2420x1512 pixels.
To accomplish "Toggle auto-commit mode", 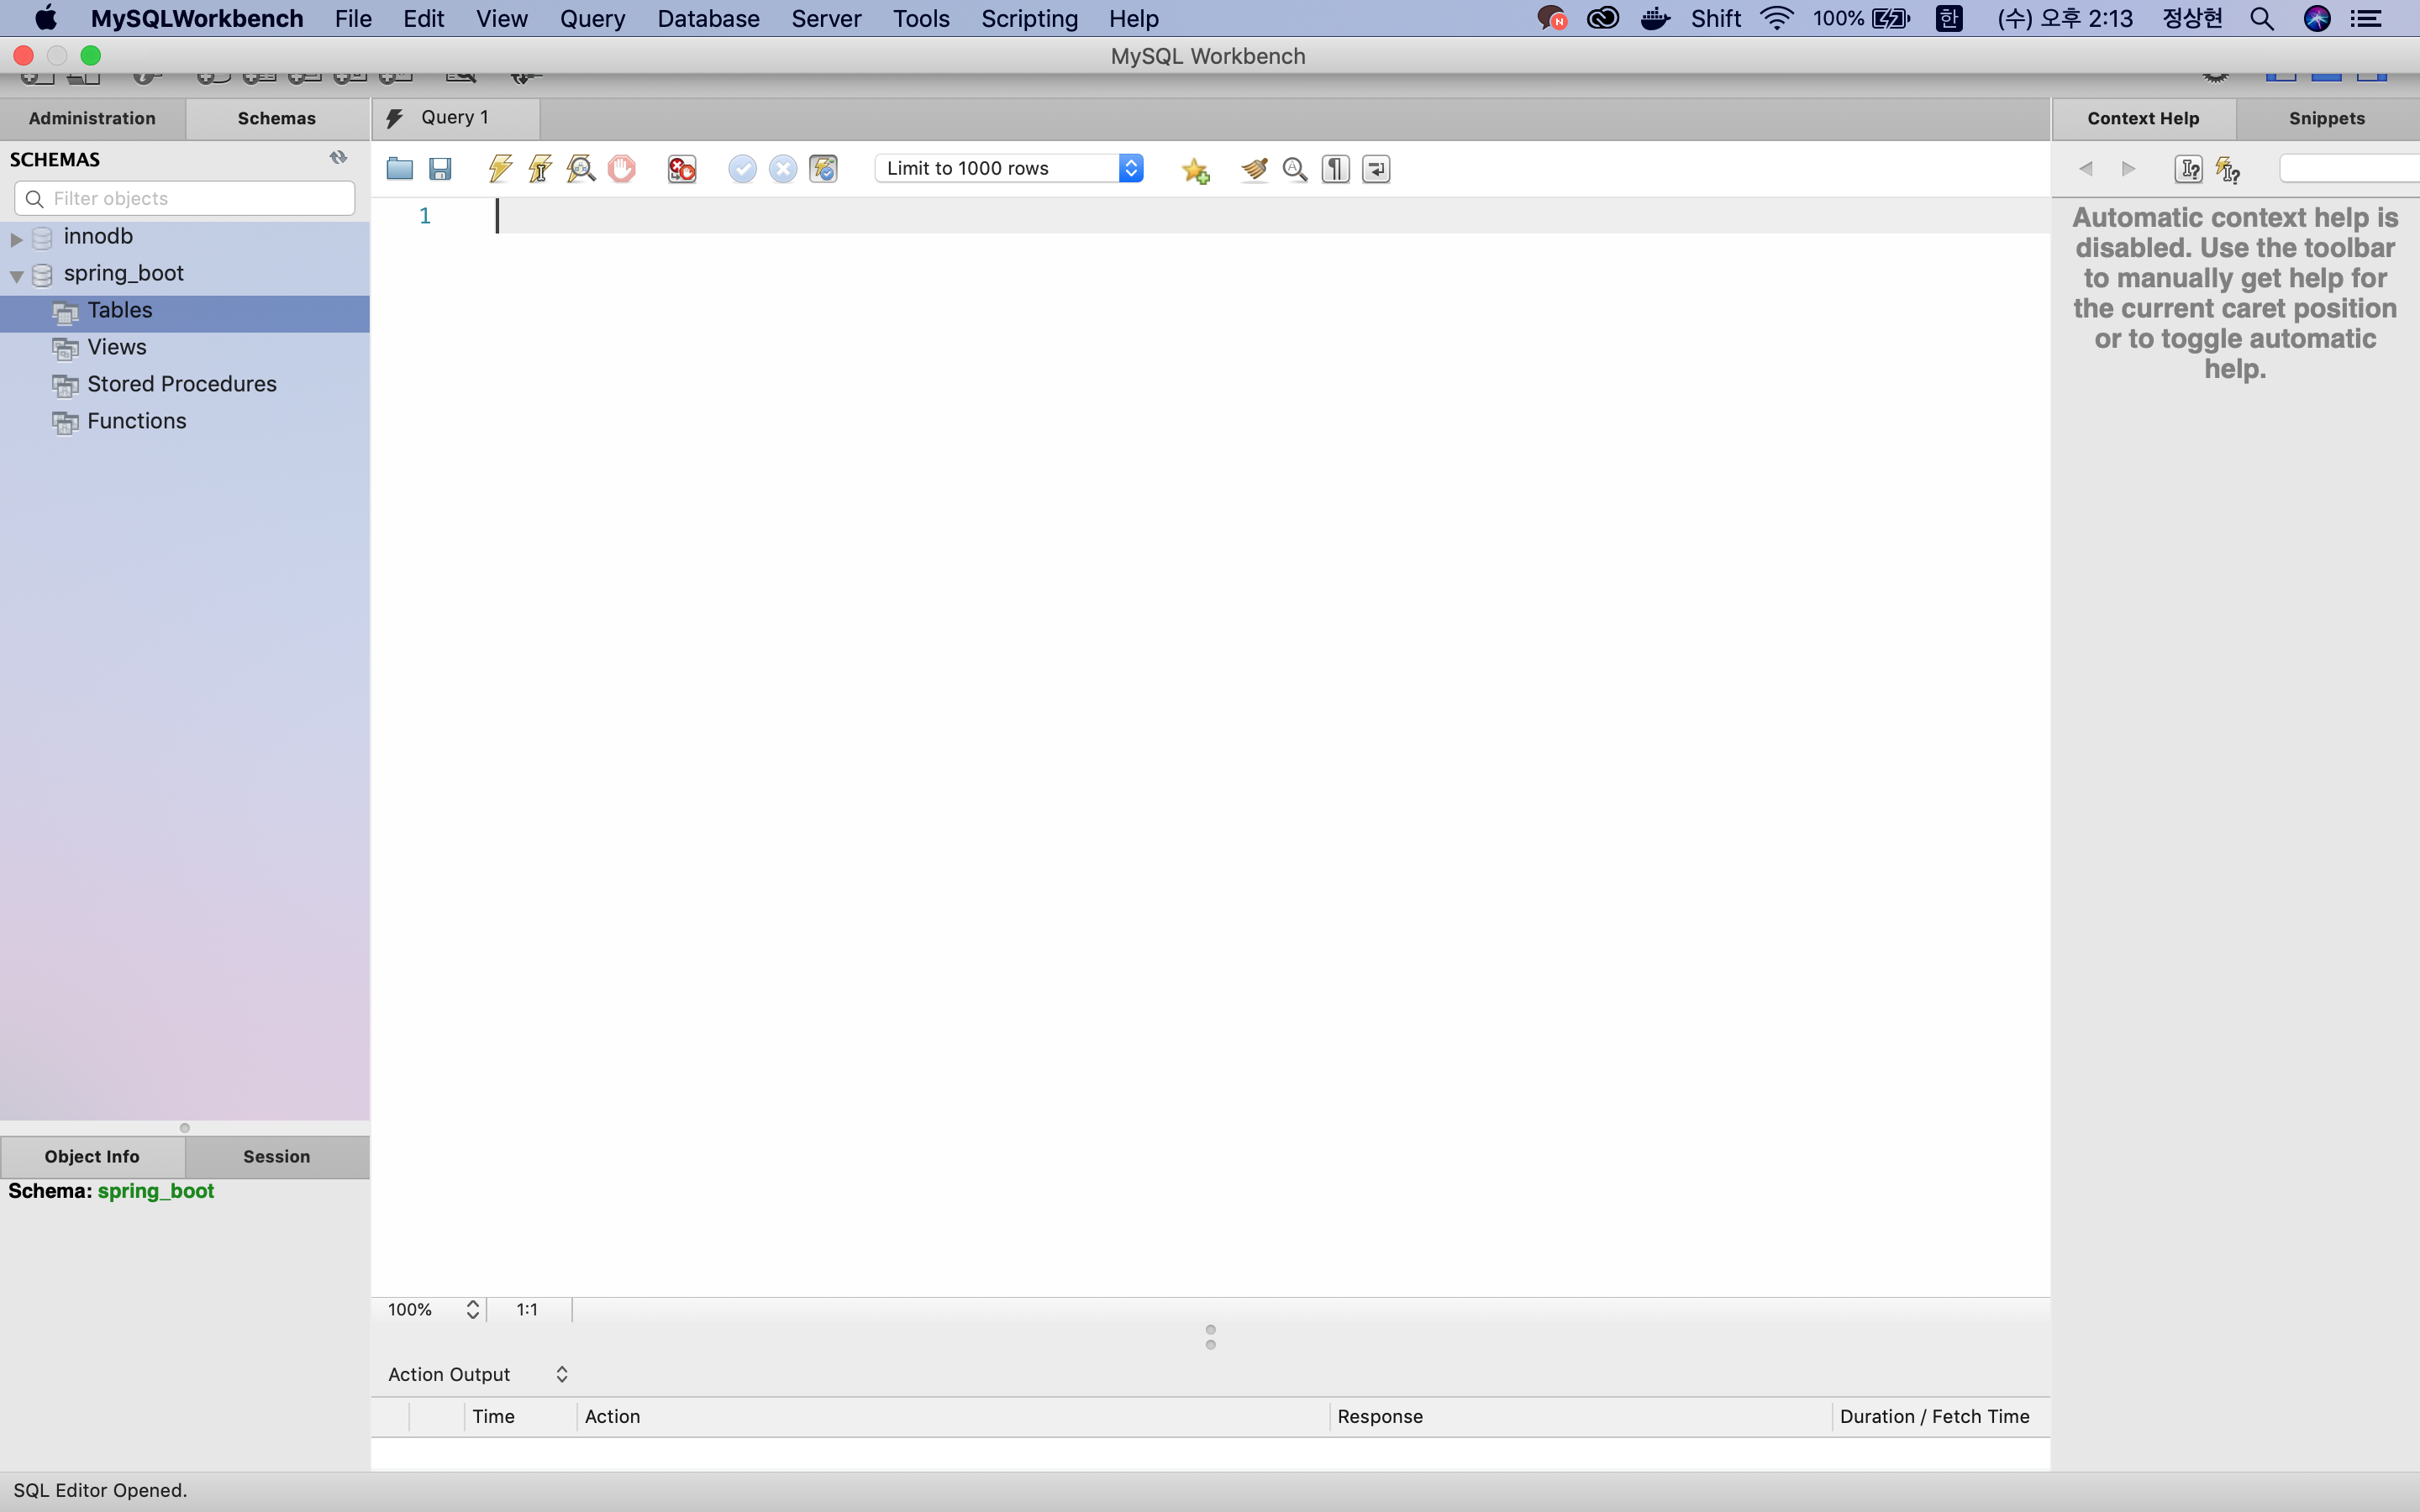I will [x=823, y=169].
